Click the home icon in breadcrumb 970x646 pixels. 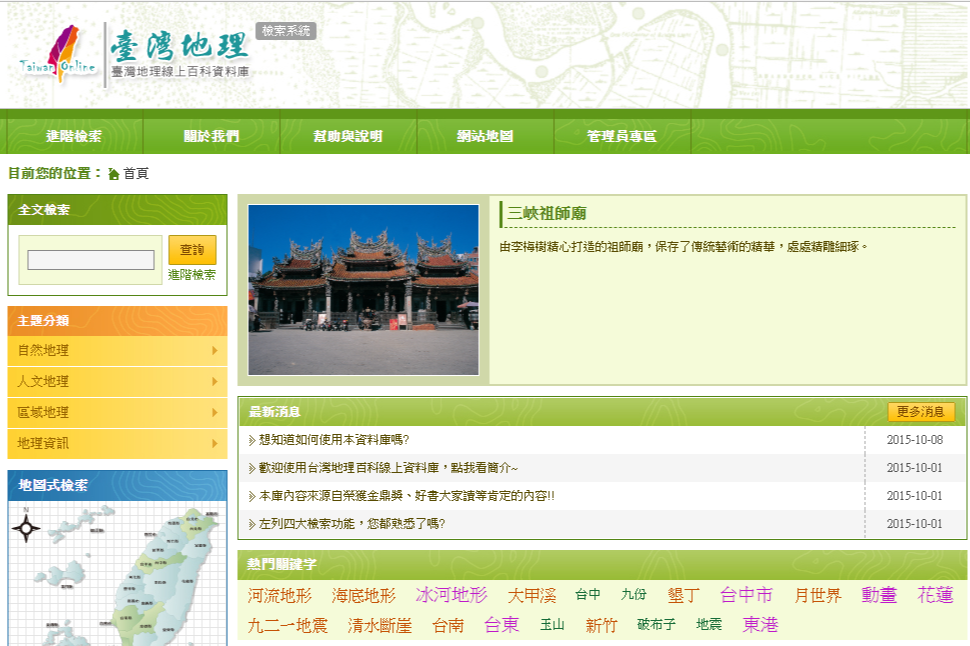pyautogui.click(x=113, y=174)
